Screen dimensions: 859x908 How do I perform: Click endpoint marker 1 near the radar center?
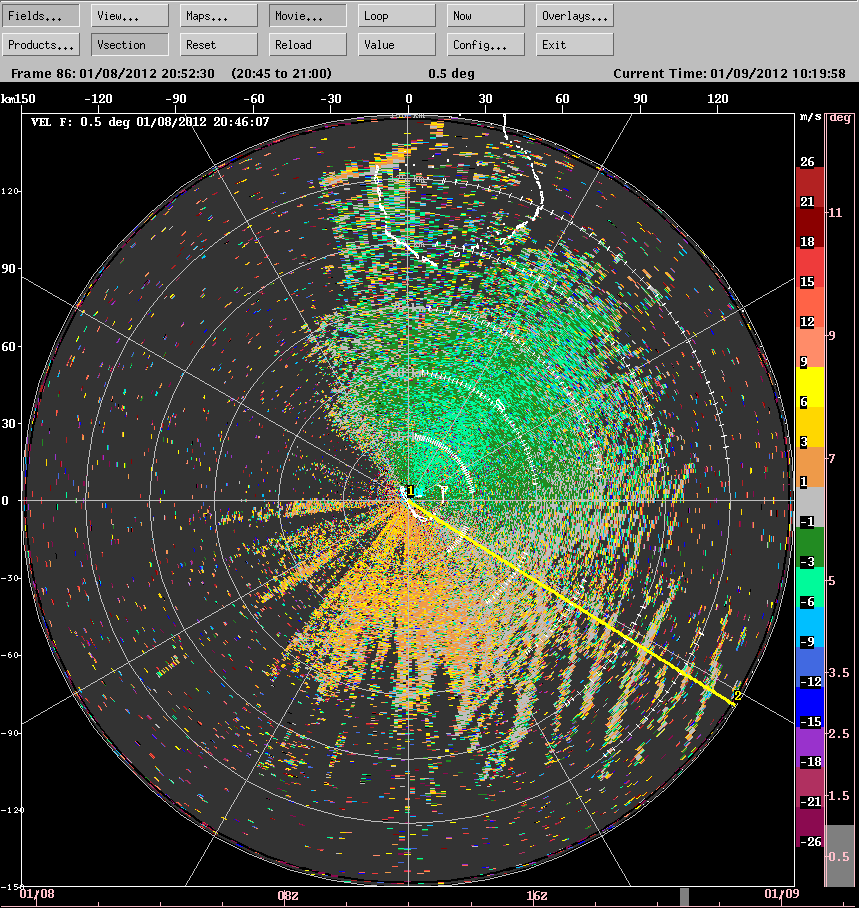click(x=410, y=491)
